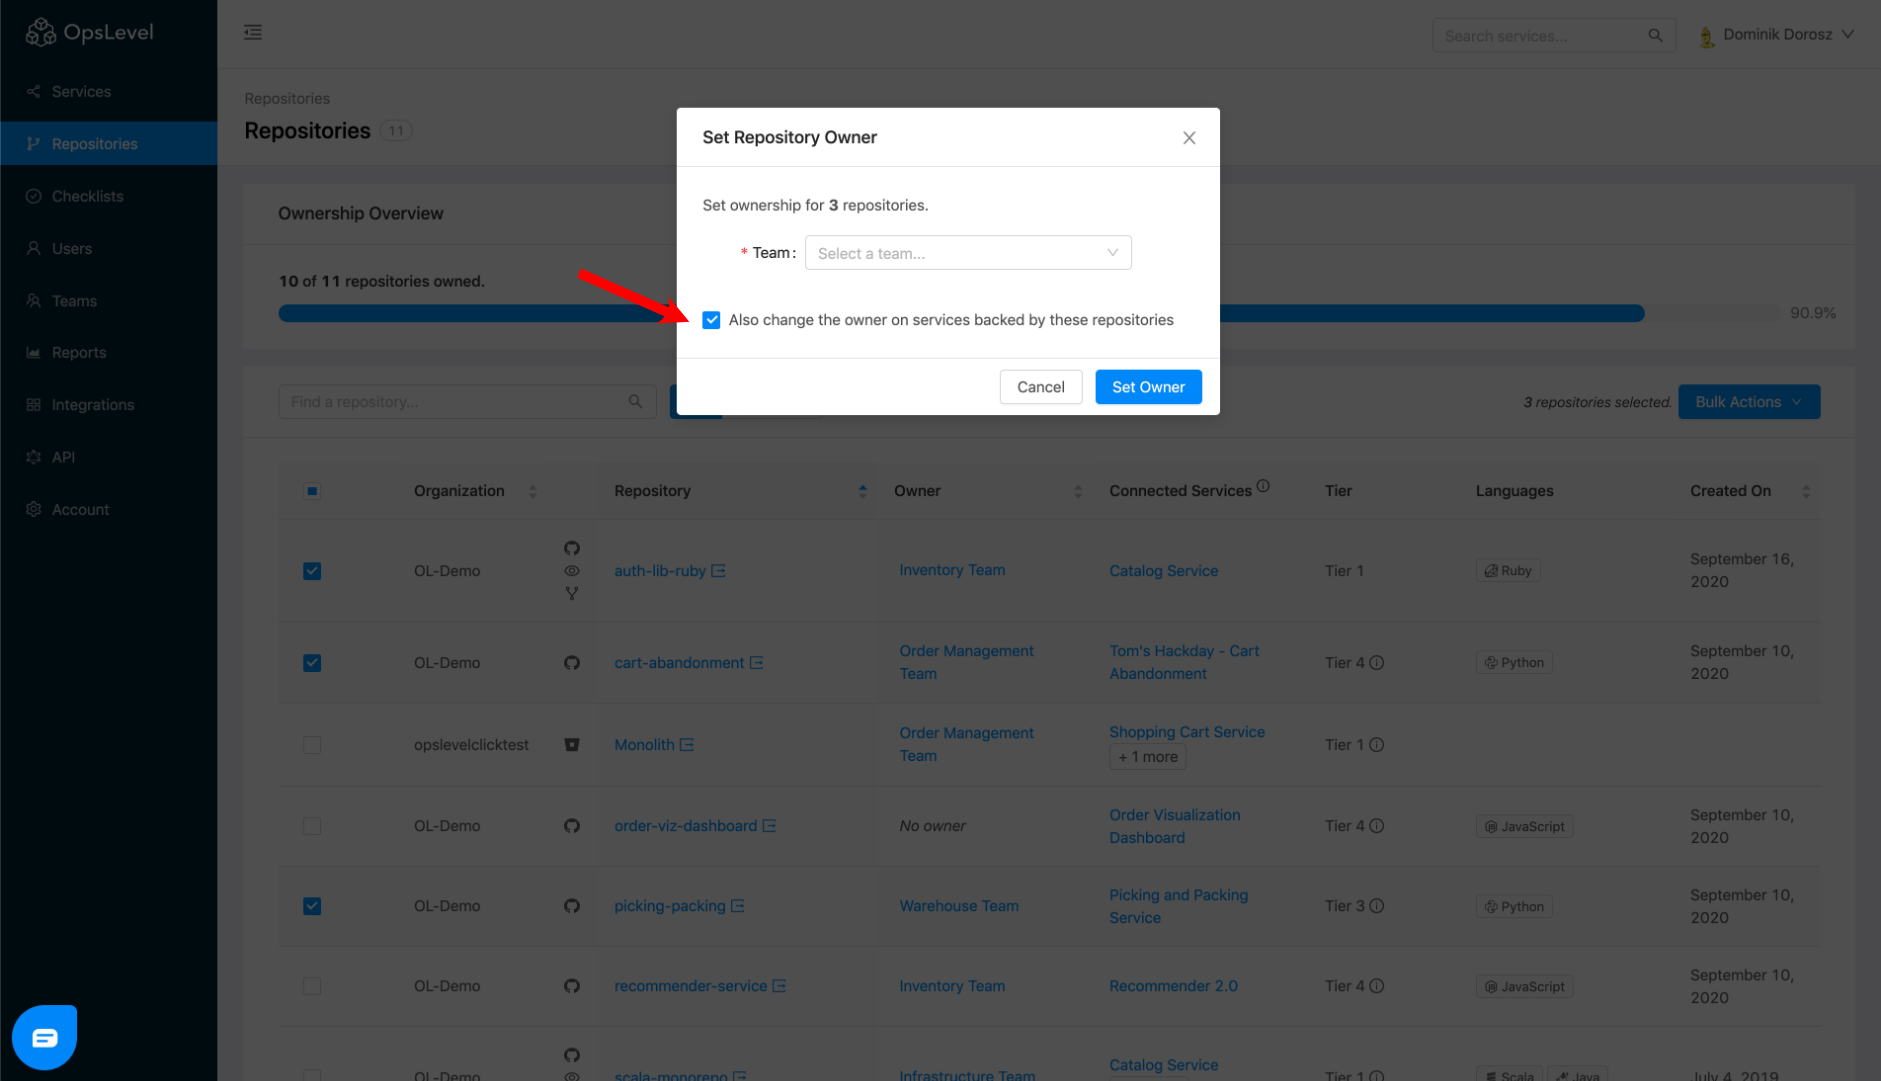
Task: Check the recommender-service row checkbox
Action: (312, 986)
